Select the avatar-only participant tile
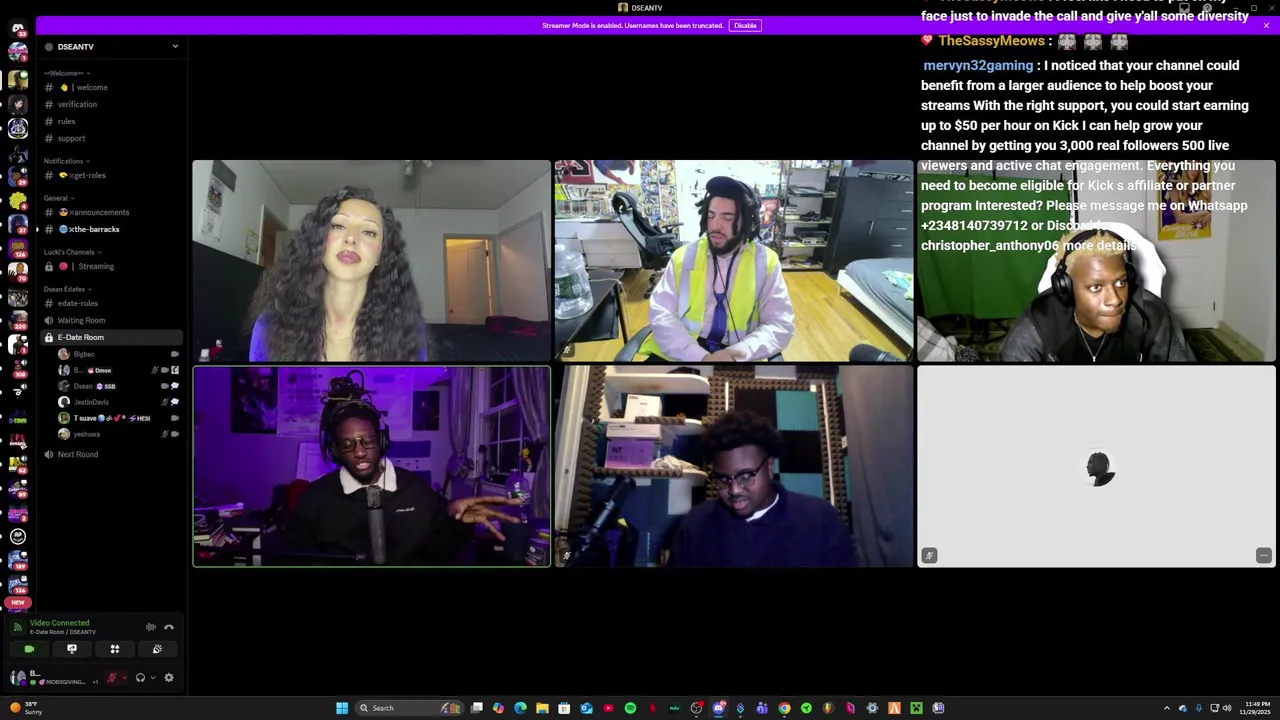Screen dimensions: 1280x720 click(x=1096, y=467)
